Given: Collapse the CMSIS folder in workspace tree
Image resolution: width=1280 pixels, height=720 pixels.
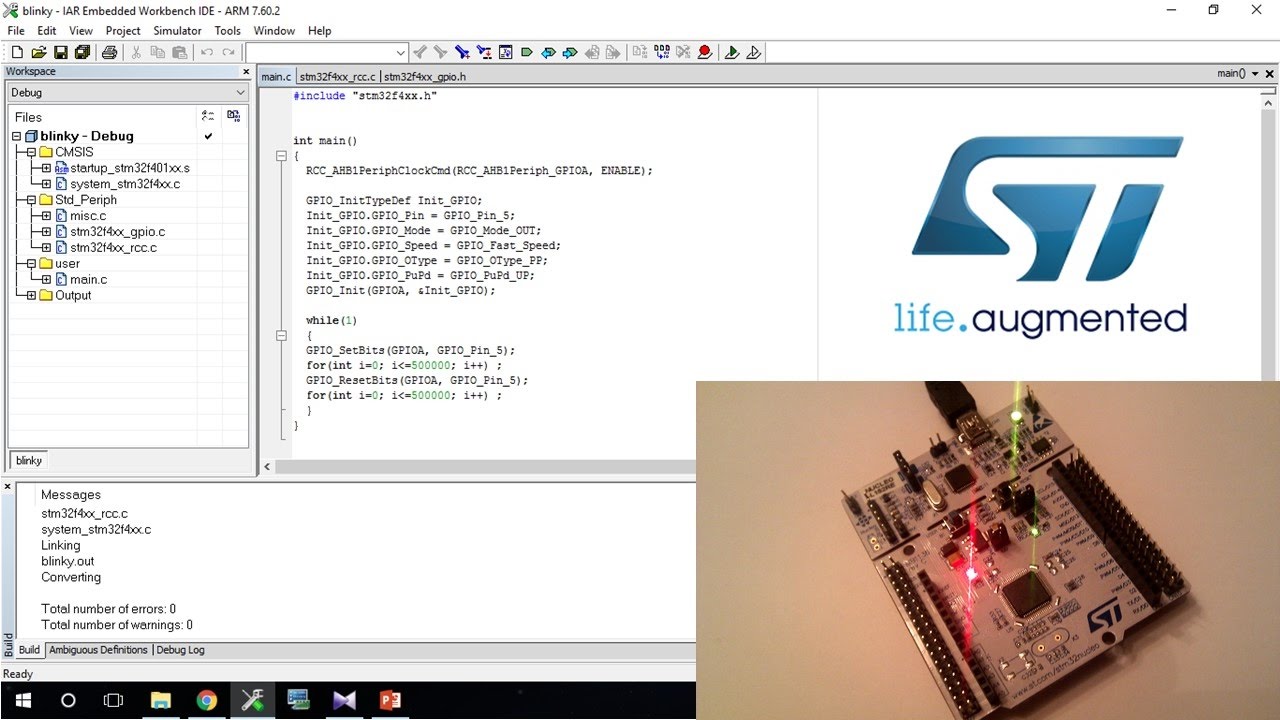Looking at the screenshot, I should [x=31, y=152].
